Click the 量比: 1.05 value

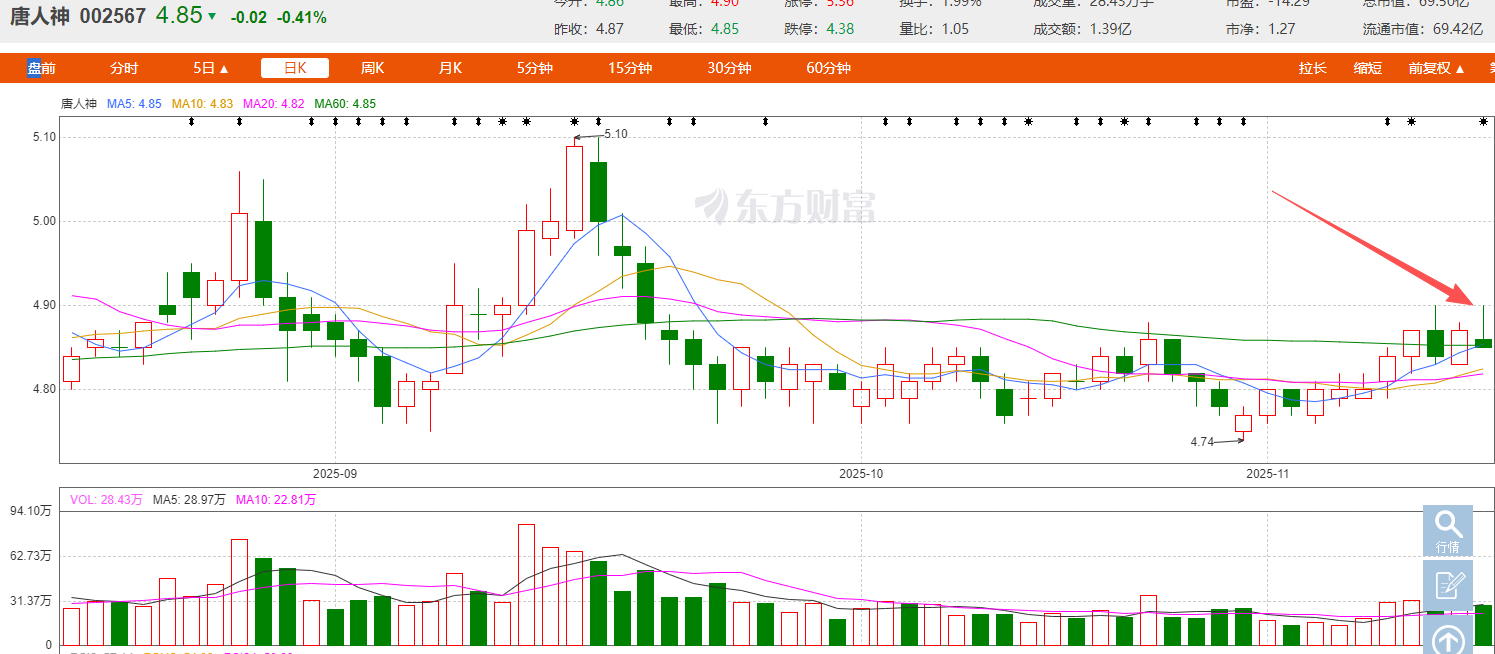pos(934,28)
